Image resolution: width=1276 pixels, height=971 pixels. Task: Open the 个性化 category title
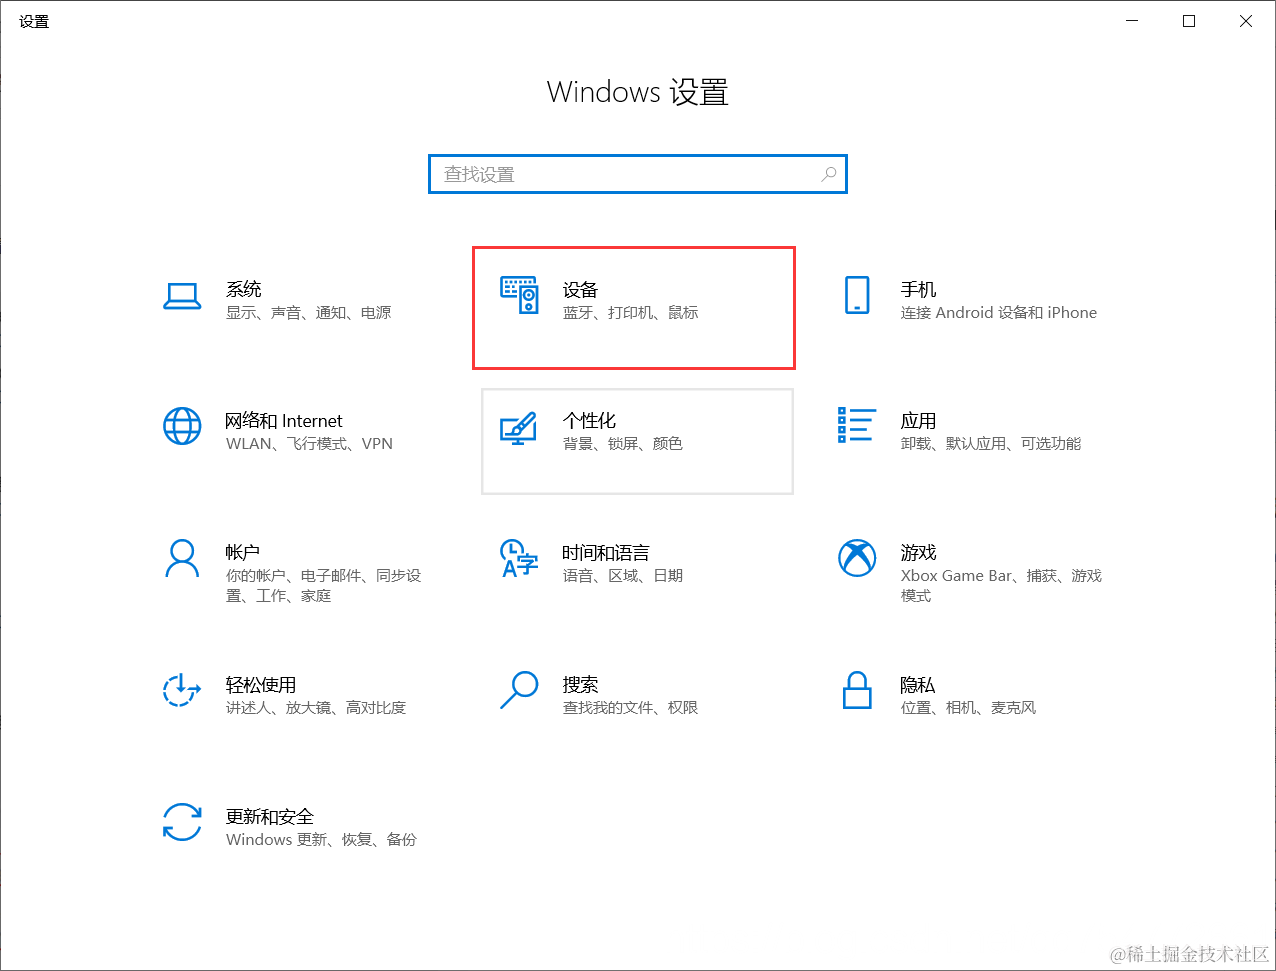(589, 421)
